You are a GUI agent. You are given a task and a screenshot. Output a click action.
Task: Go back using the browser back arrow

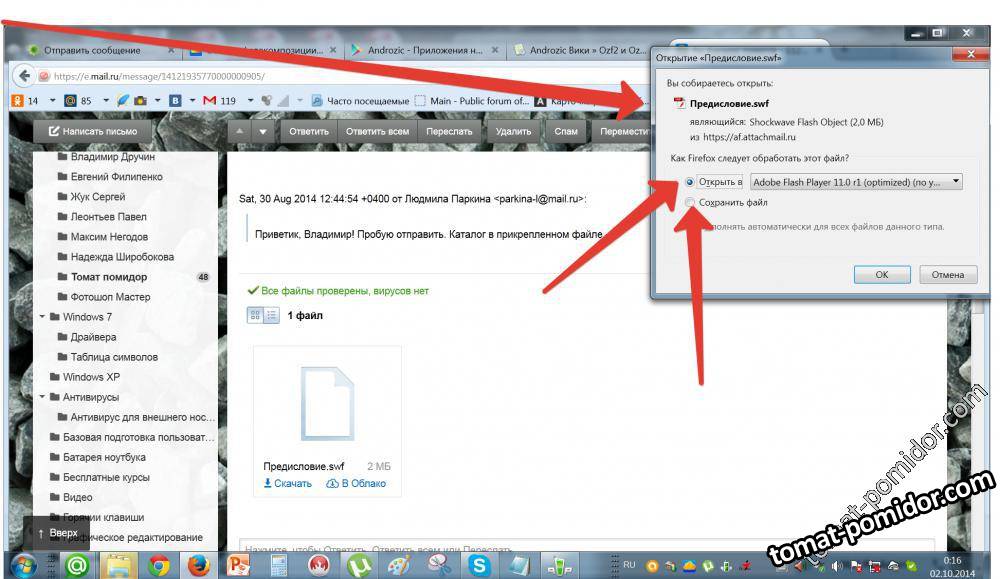point(22,76)
